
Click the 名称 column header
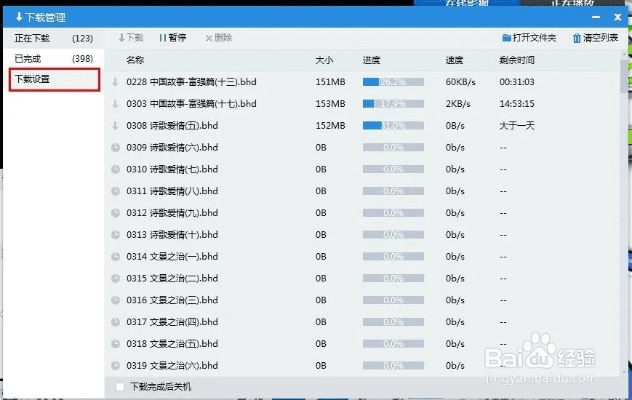135,60
